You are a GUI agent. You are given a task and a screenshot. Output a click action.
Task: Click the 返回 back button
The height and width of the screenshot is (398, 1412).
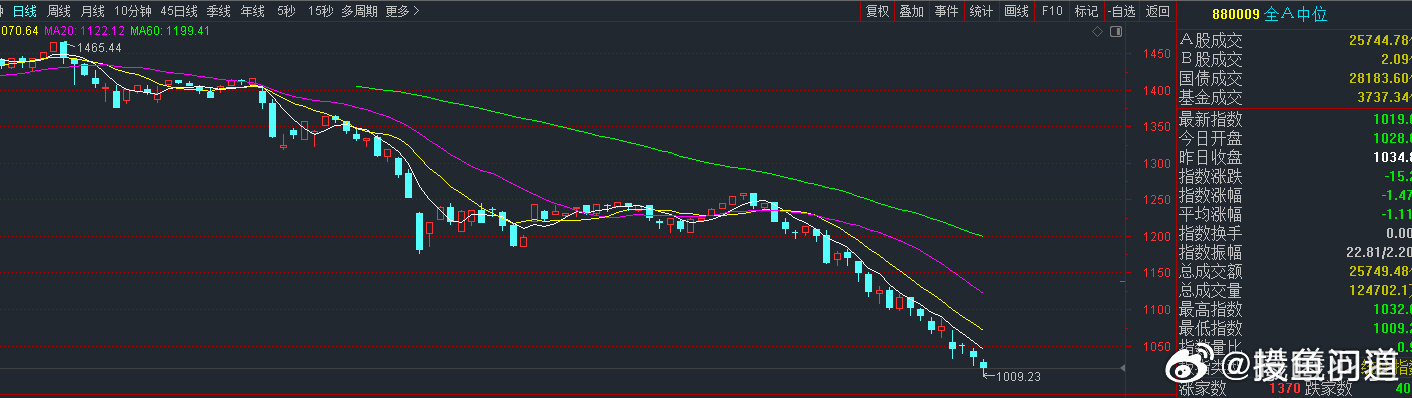[1158, 11]
